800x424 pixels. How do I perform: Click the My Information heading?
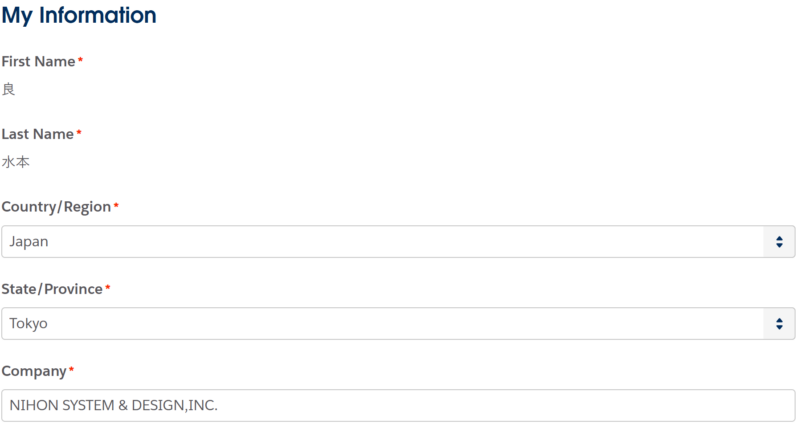[79, 16]
